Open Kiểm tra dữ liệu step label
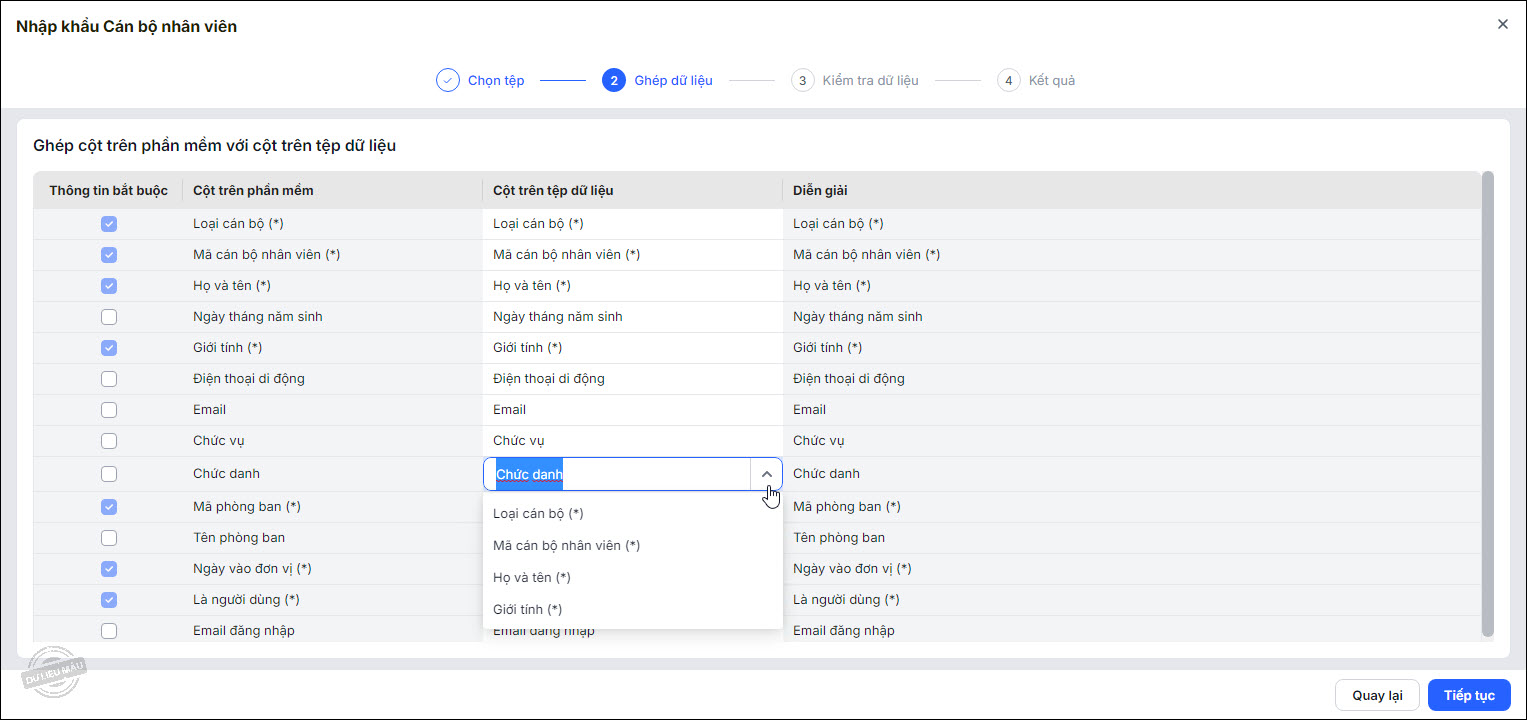1527x720 pixels. tap(870, 80)
